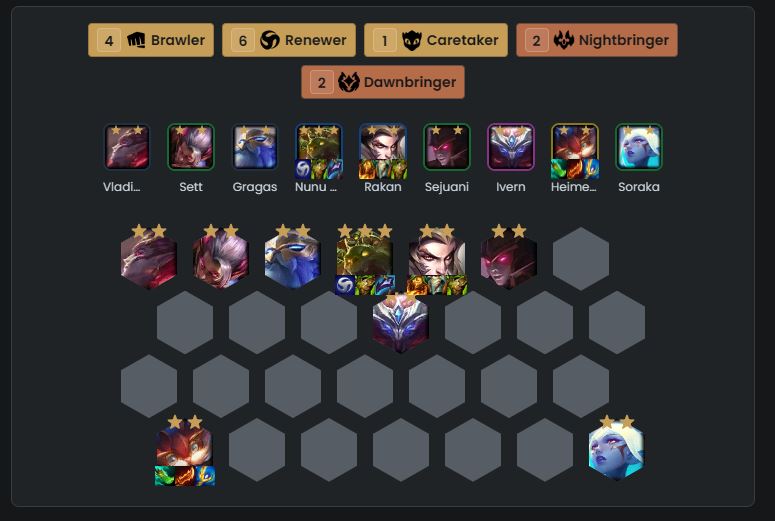Select the item icons beneath board Rakan
This screenshot has width=775, height=521.
pos(437,285)
